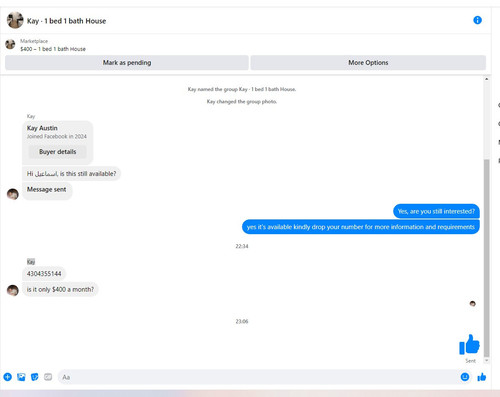This screenshot has height=397, width=500.
Task: Click the 'Kay Austin' profile name
Action: (x=42, y=128)
